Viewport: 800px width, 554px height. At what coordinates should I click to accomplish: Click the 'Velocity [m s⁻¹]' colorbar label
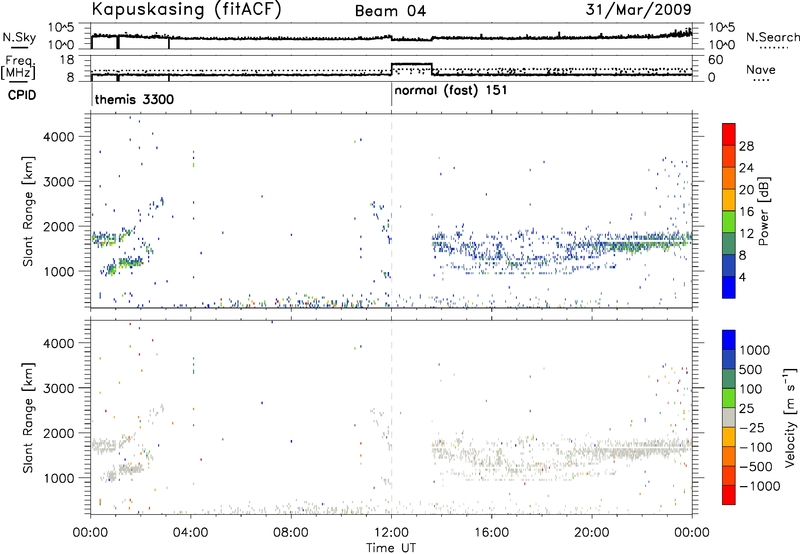click(x=790, y=417)
